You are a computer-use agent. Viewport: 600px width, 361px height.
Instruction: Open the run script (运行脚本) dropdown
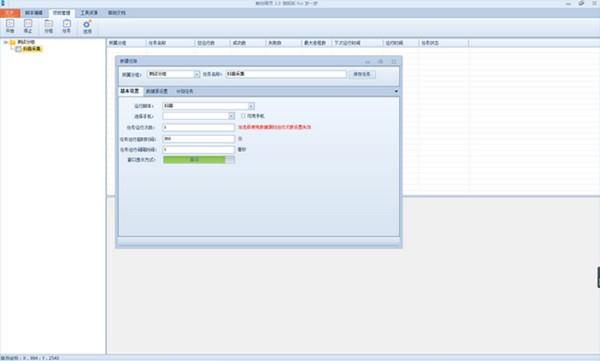tap(251, 106)
